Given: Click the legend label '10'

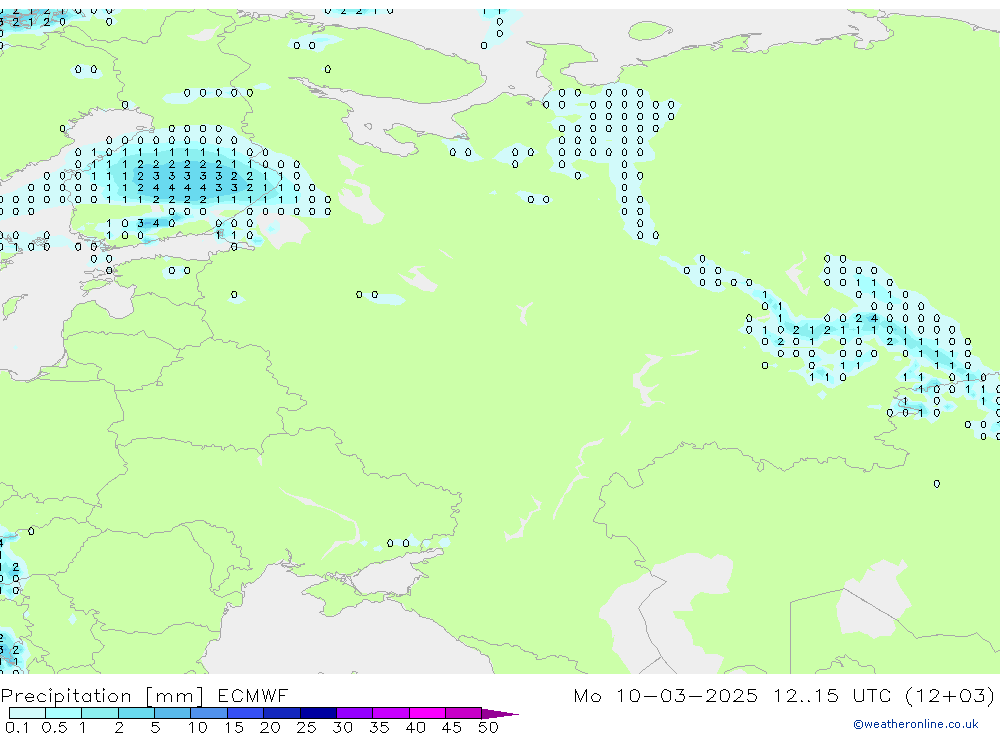Looking at the screenshot, I should pos(198,727).
